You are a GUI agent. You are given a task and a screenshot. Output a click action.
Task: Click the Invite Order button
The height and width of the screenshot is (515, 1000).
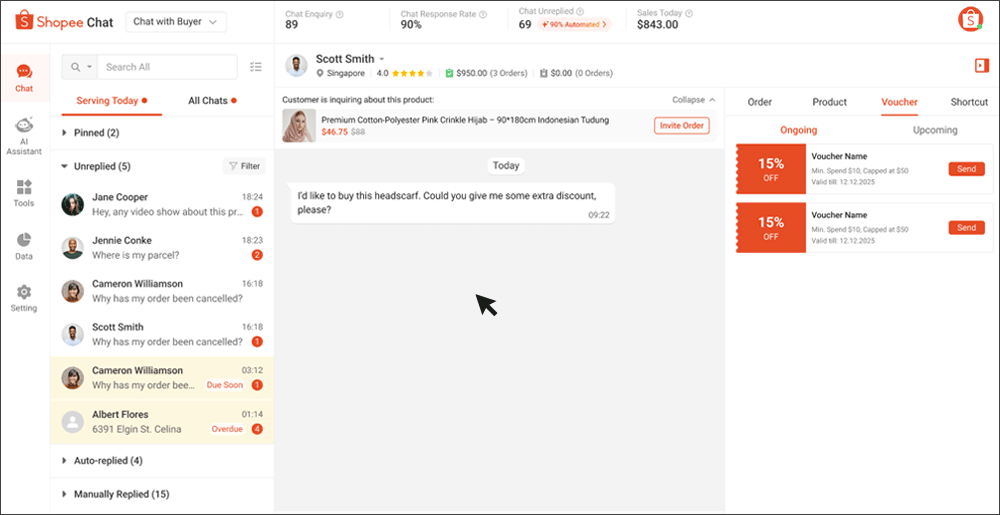(x=681, y=126)
